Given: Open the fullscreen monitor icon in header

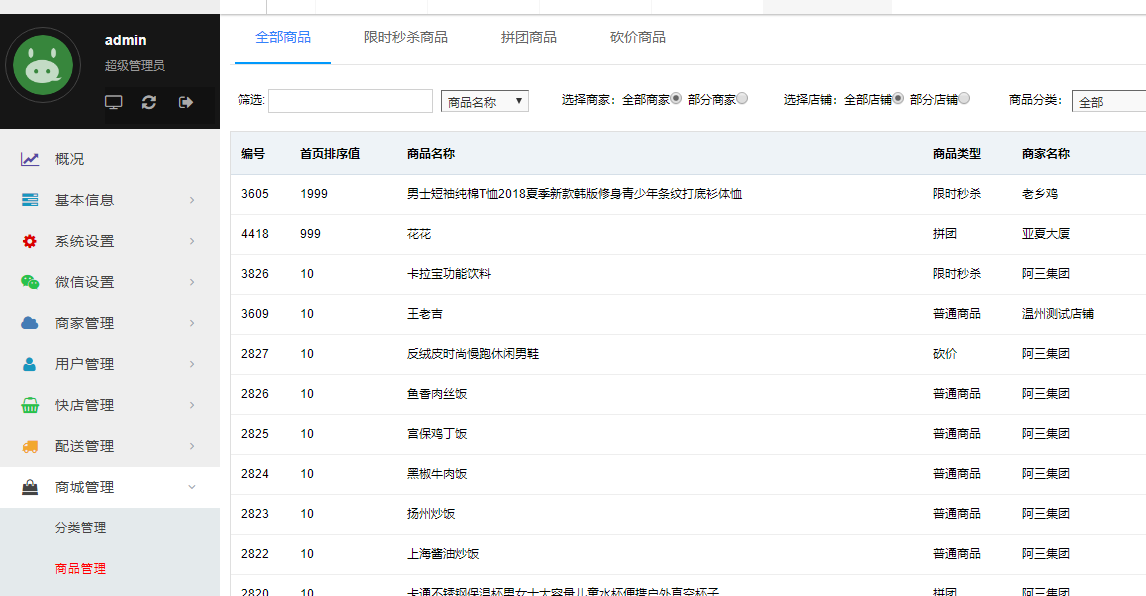Looking at the screenshot, I should (x=113, y=101).
